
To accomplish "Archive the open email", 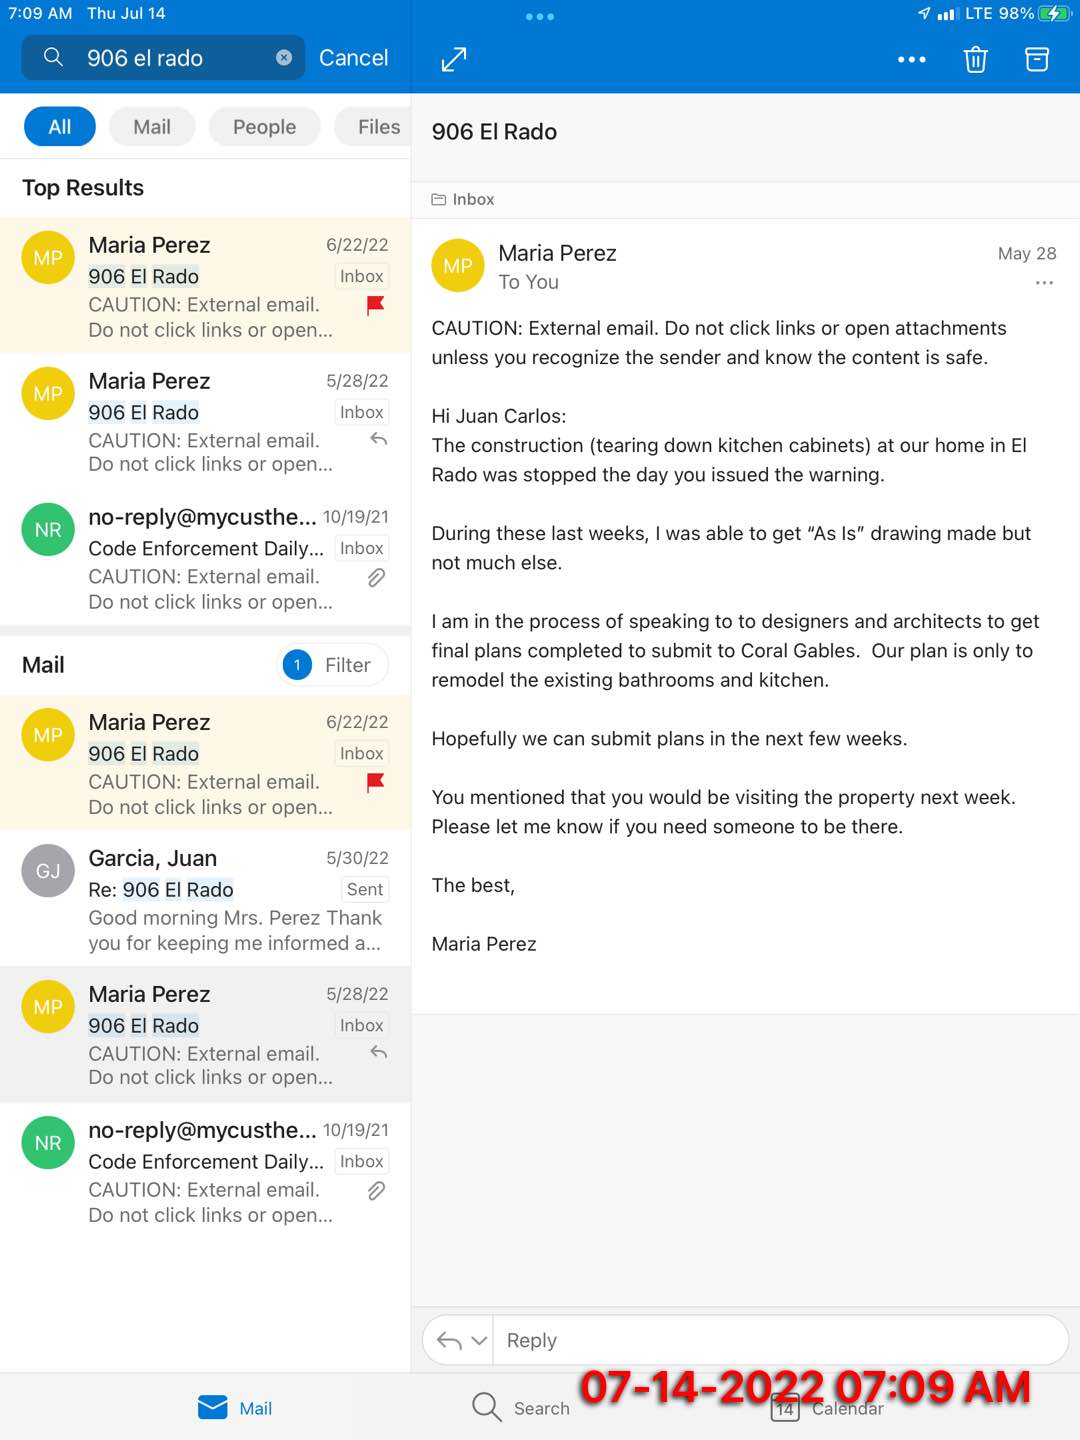I will point(1037,60).
